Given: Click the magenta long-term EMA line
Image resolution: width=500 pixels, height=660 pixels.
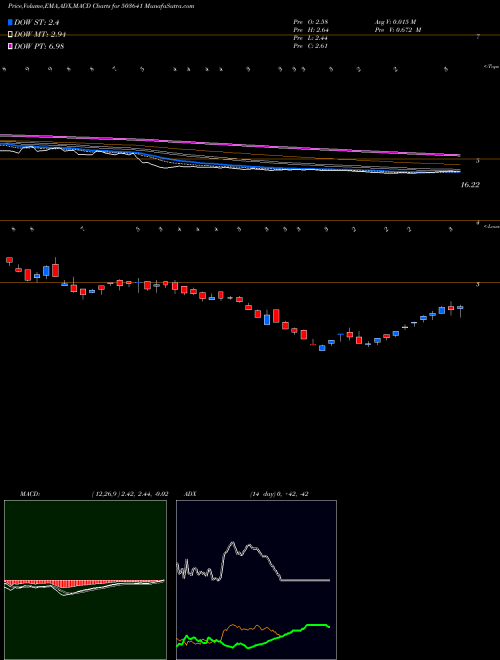Looking at the screenshot, I should [229, 144].
